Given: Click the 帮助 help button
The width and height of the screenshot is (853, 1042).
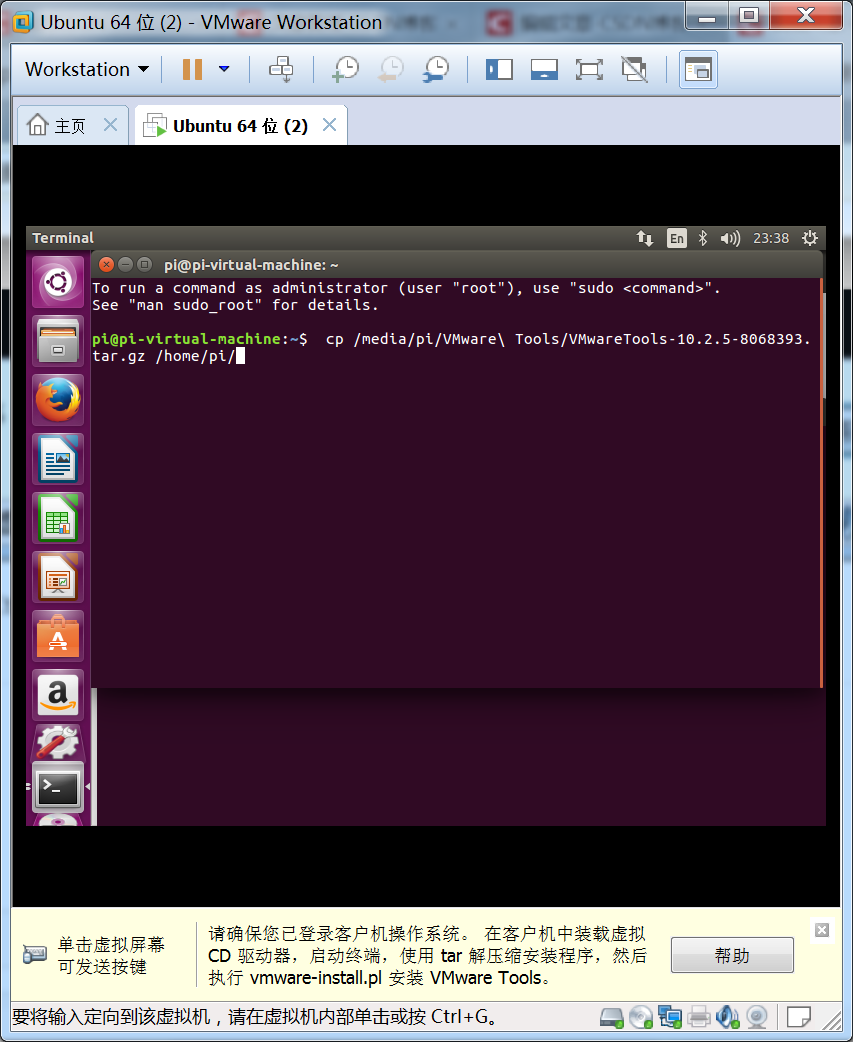Looking at the screenshot, I should 732,956.
